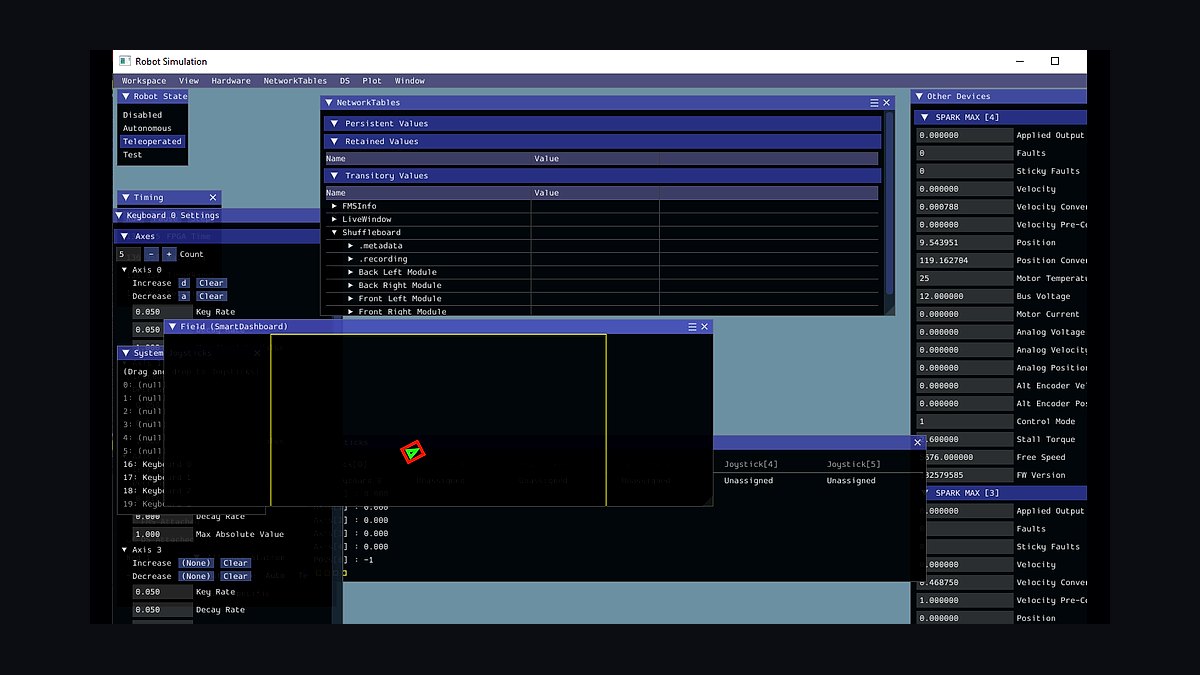Open the NetworkTables menu

pyautogui.click(x=295, y=81)
